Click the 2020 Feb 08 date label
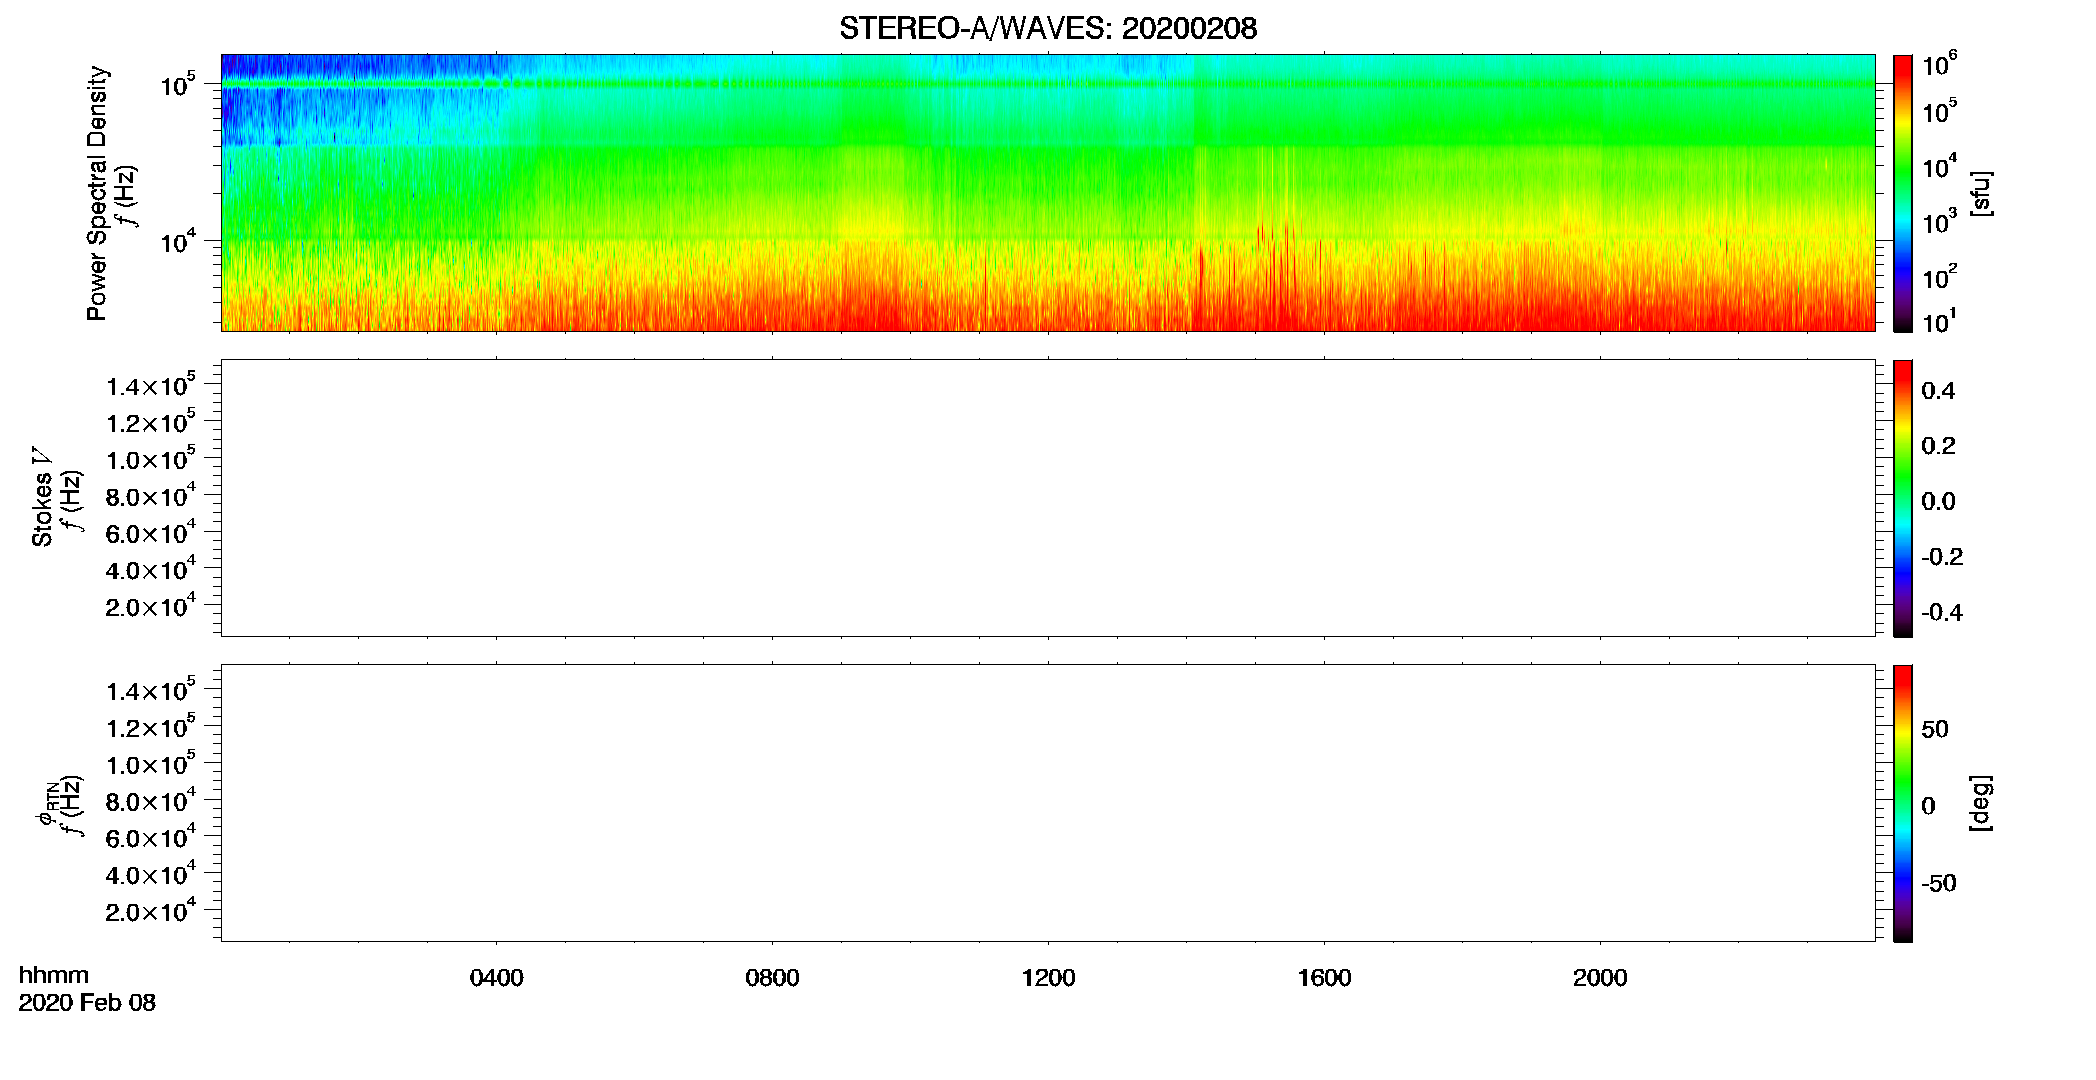This screenshot has height=1080, width=2096. tap(87, 1003)
